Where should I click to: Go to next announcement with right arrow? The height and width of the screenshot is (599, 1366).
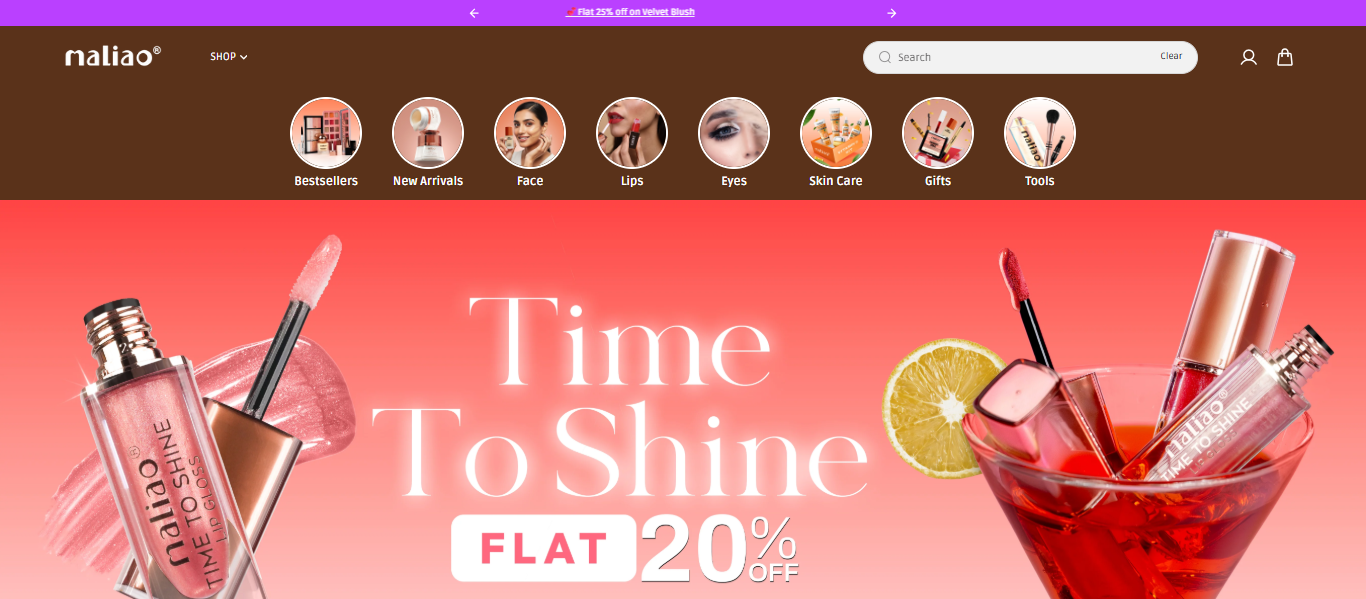point(892,13)
